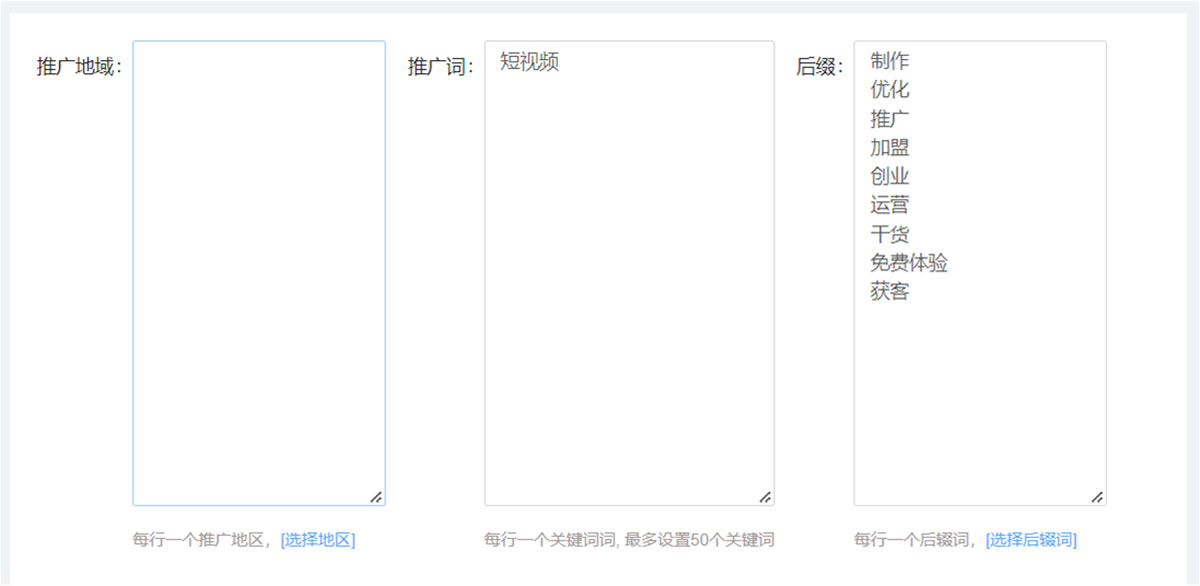Click the 推广地域 field label

[x=78, y=67]
